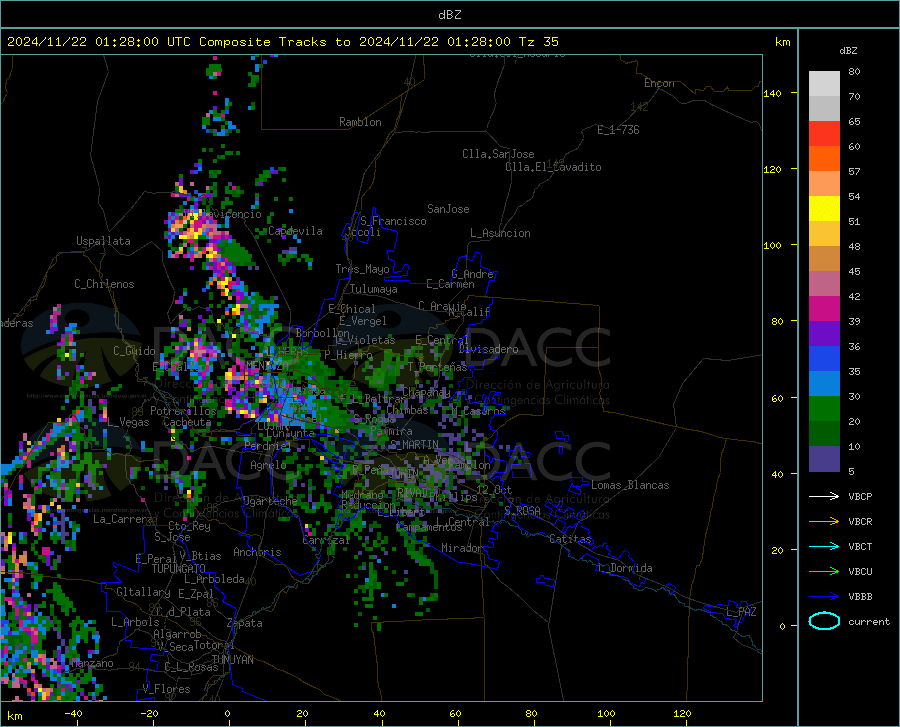Click the green VBCU arrow icon
The width and height of the screenshot is (900, 727).
point(824,572)
